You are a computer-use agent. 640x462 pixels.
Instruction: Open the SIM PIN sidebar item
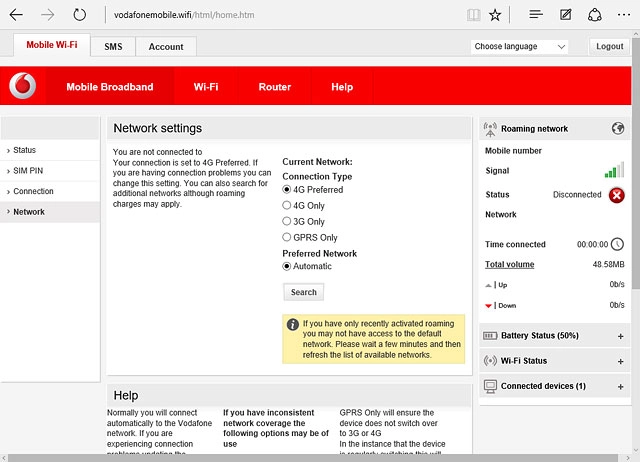(28, 171)
